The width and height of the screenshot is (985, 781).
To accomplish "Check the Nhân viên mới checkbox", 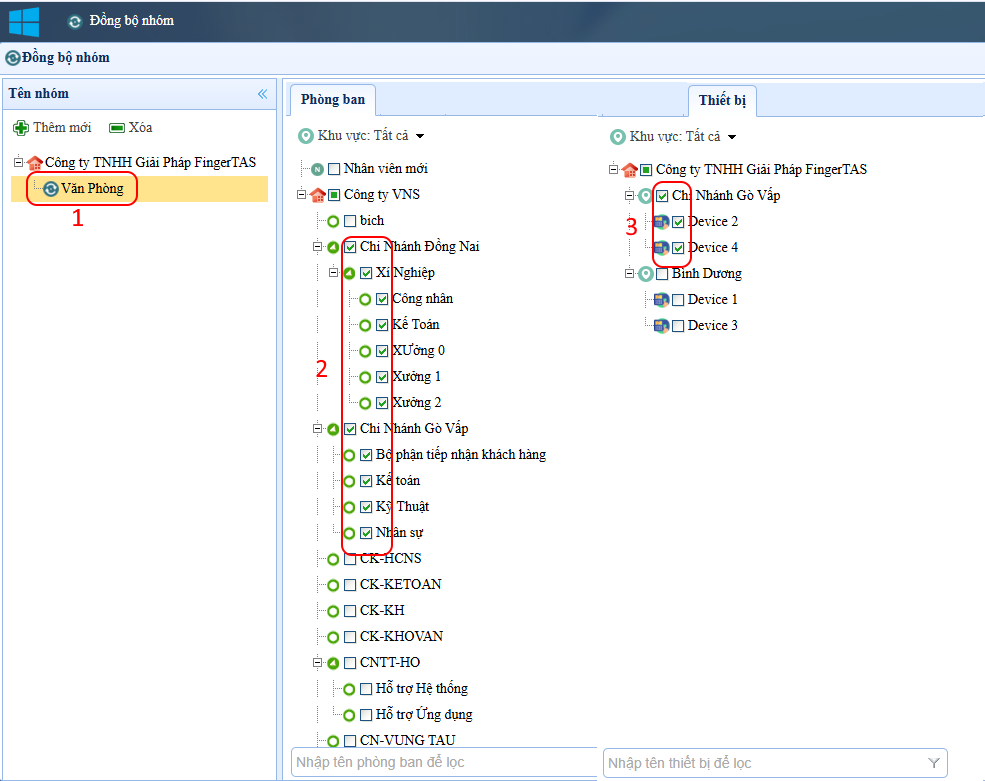I will pyautogui.click(x=334, y=169).
